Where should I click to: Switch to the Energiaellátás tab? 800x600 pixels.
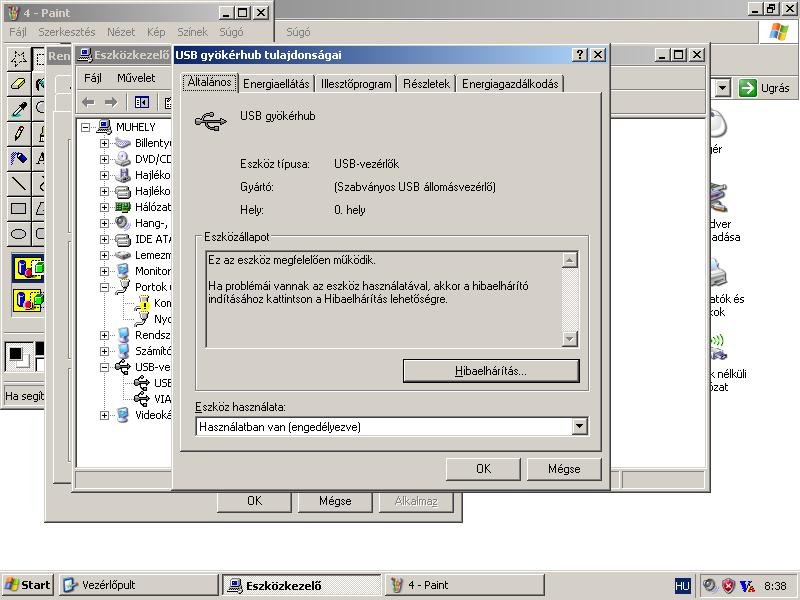coord(276,84)
